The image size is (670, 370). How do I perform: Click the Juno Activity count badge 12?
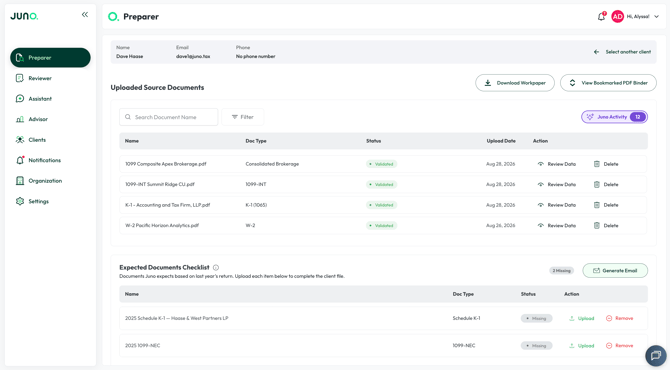(638, 117)
